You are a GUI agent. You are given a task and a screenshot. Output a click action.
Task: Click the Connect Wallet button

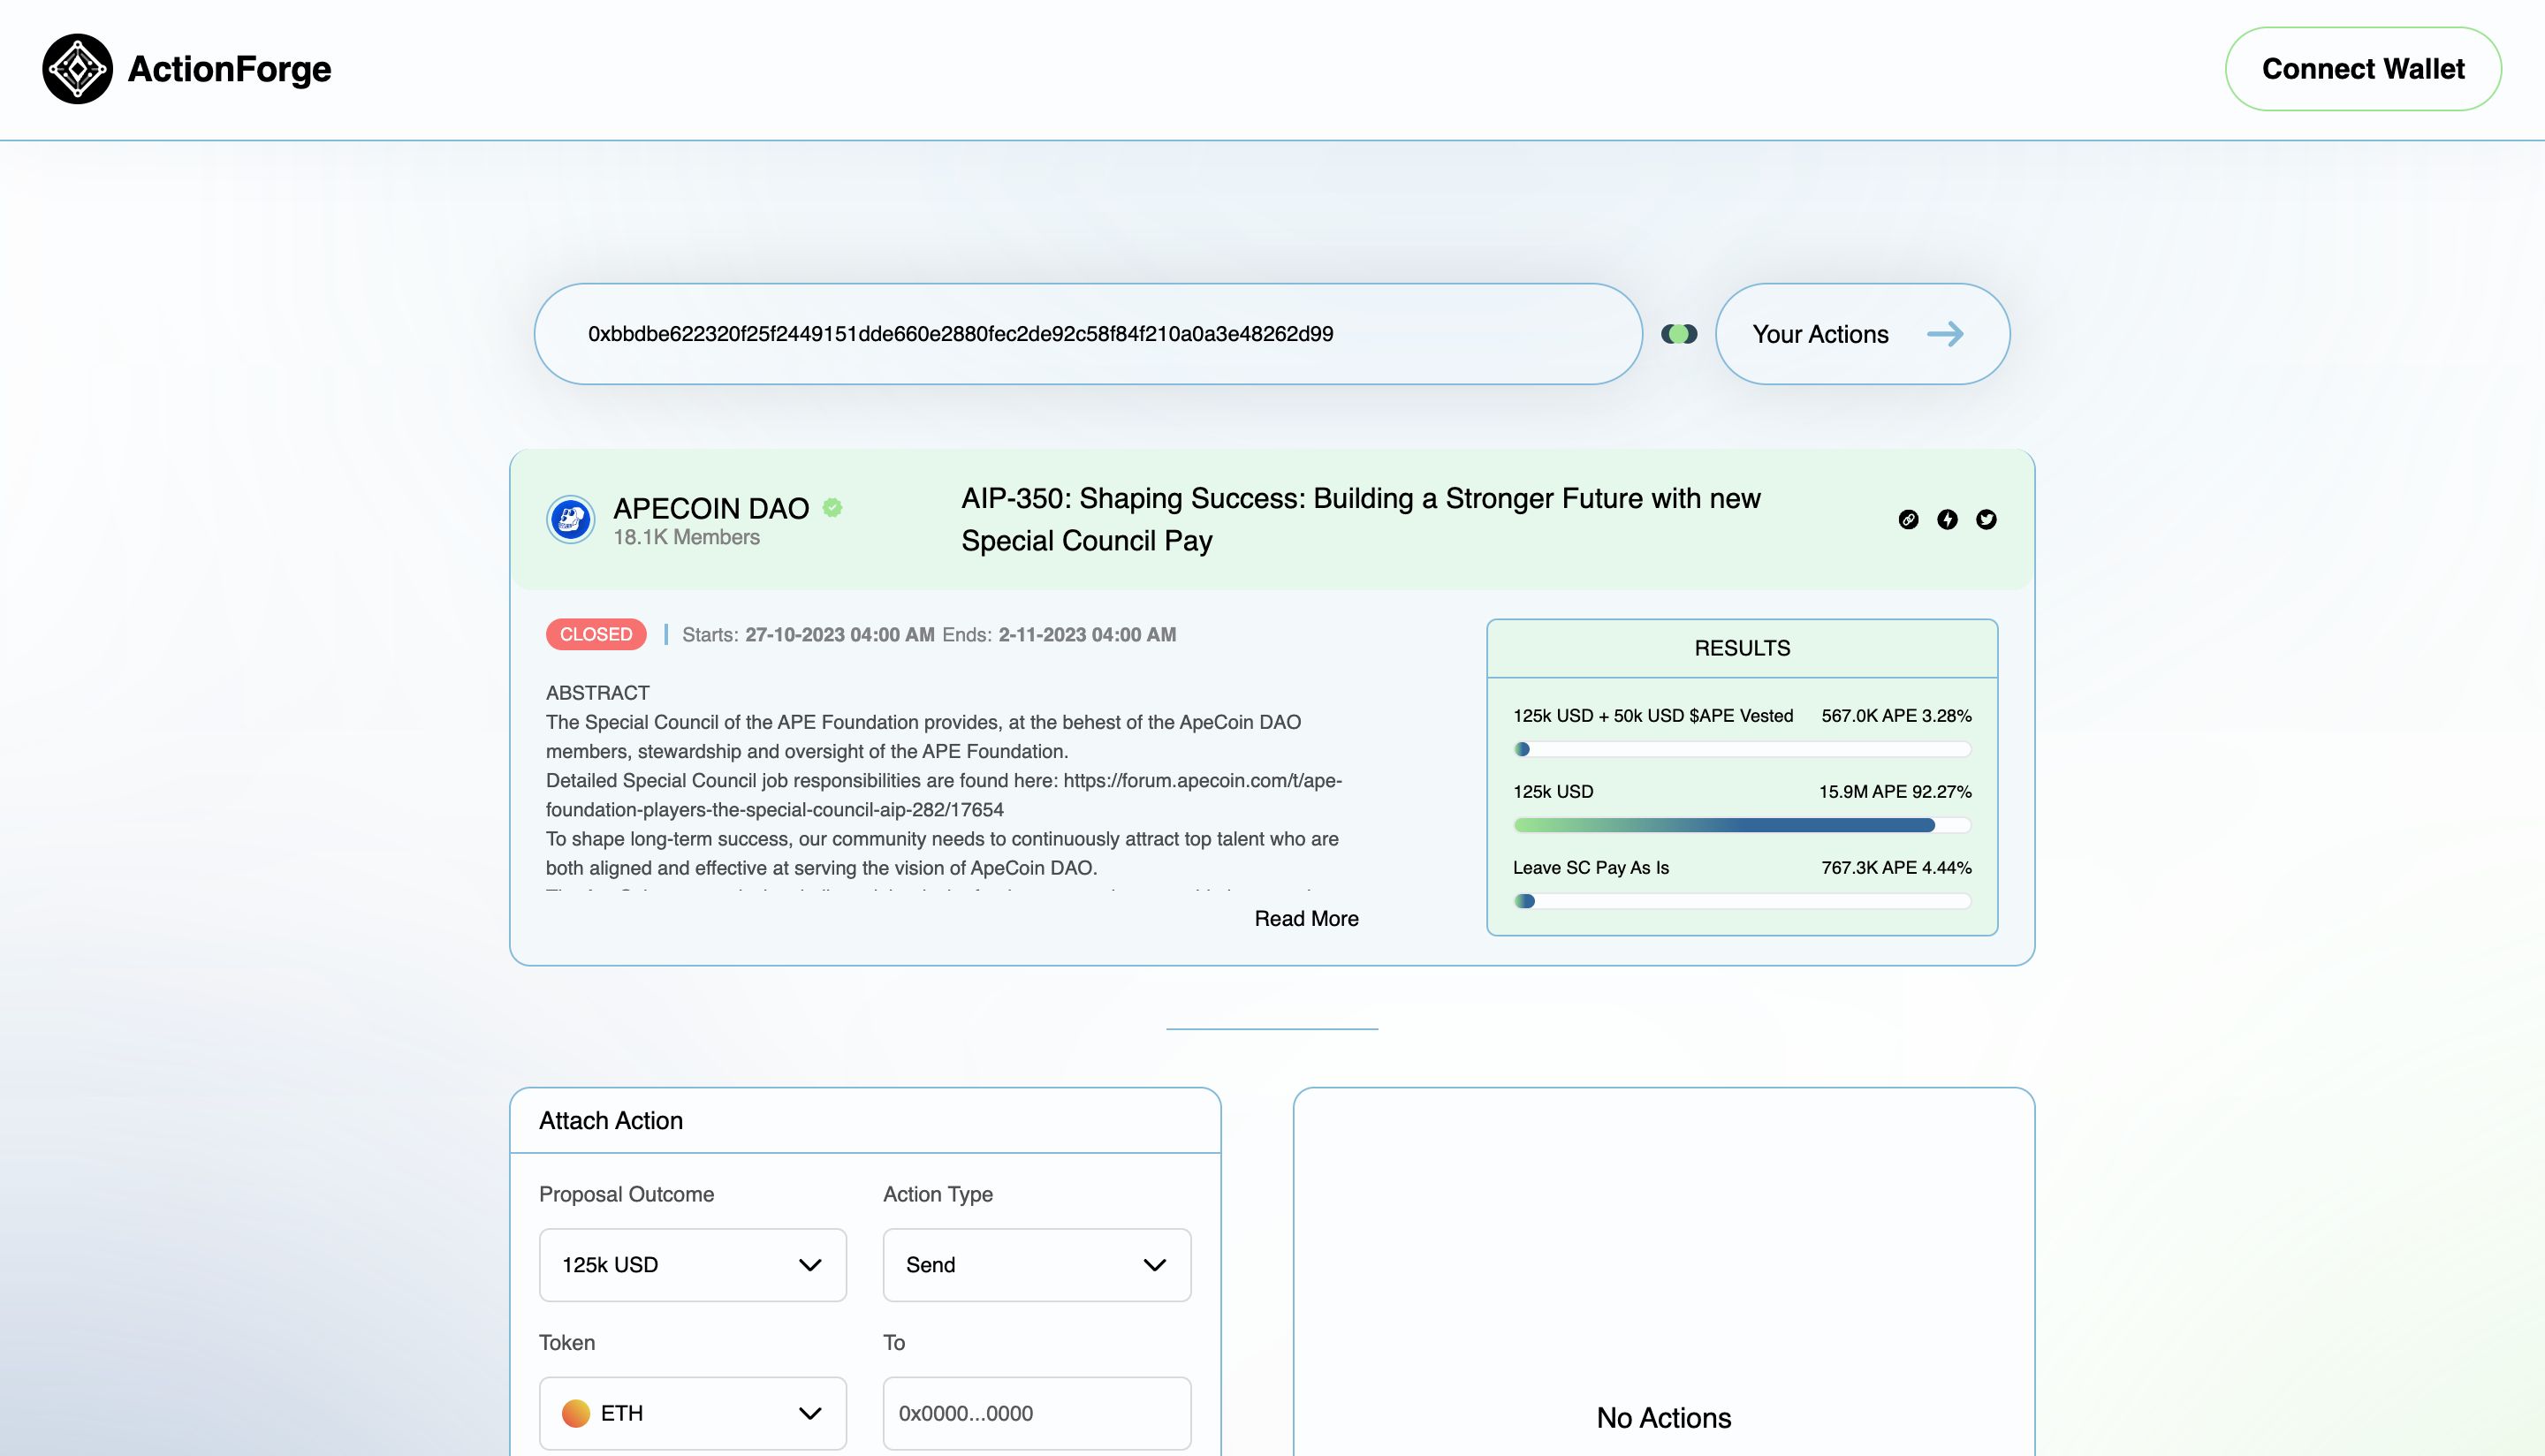click(x=2363, y=69)
